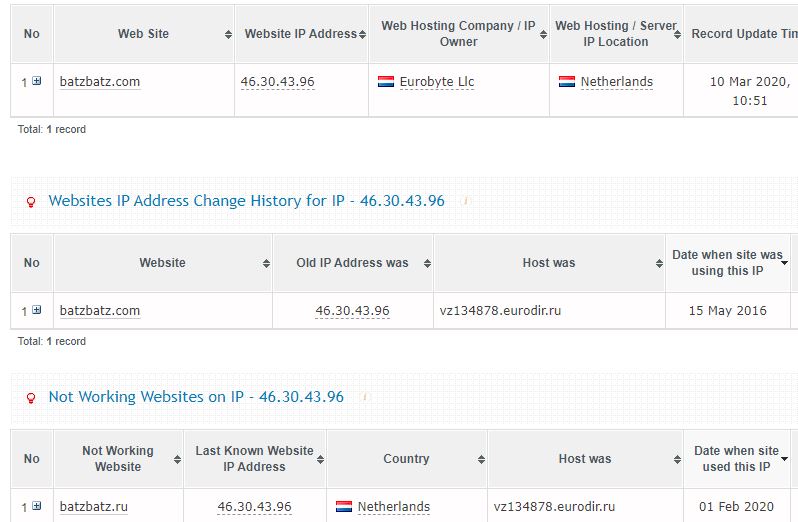Screen dimensions: 798x522
Task: Sort by Website IP Address column
Action: 362,34
